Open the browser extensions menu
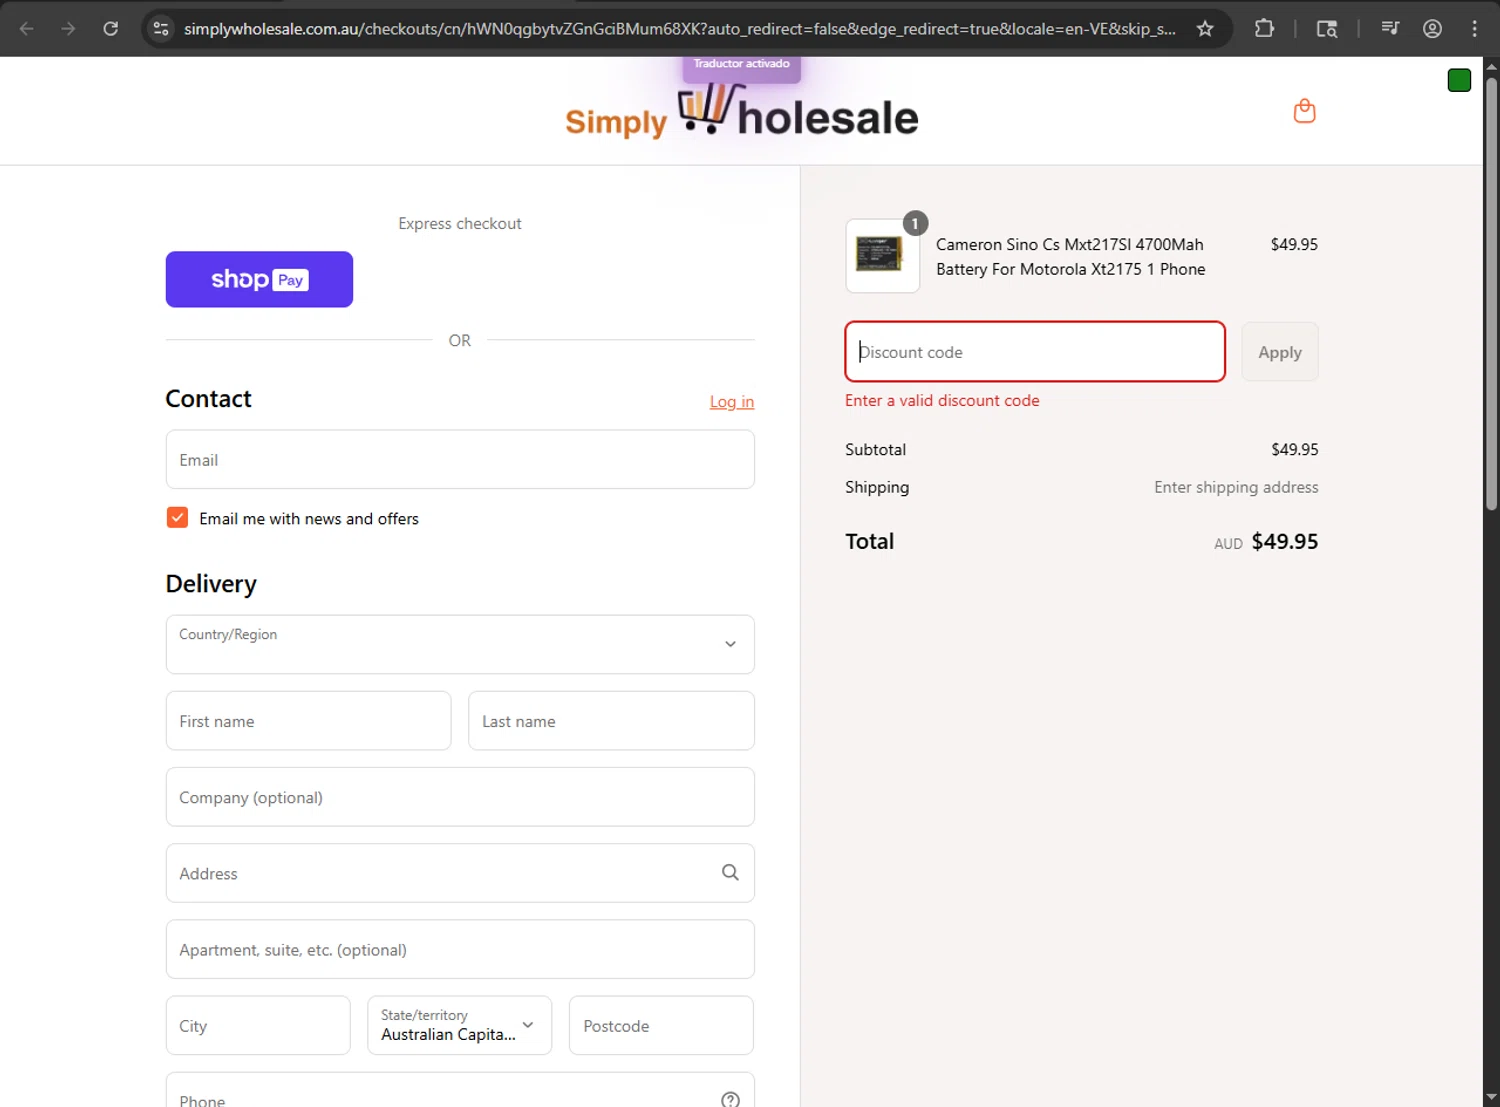 click(1264, 28)
